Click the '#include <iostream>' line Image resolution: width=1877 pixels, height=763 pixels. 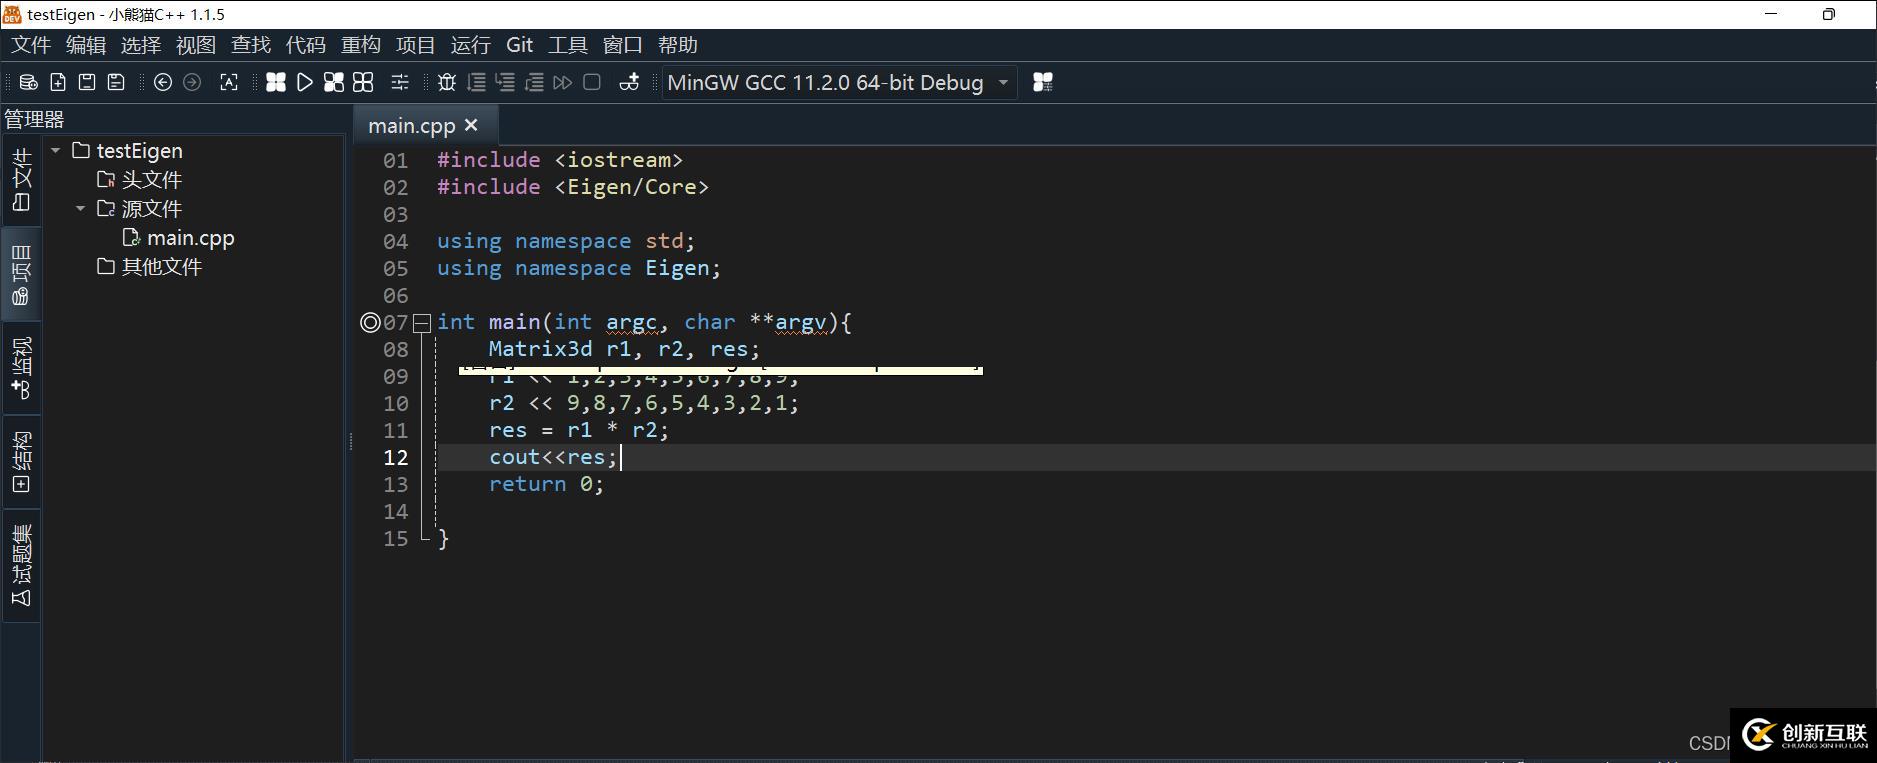(x=560, y=160)
